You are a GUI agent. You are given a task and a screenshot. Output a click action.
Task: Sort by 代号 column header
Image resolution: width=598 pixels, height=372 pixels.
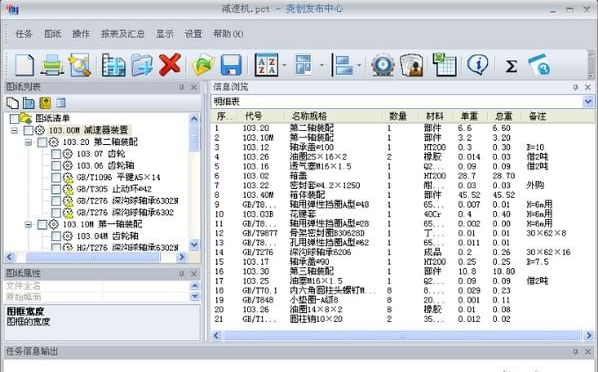click(x=260, y=116)
